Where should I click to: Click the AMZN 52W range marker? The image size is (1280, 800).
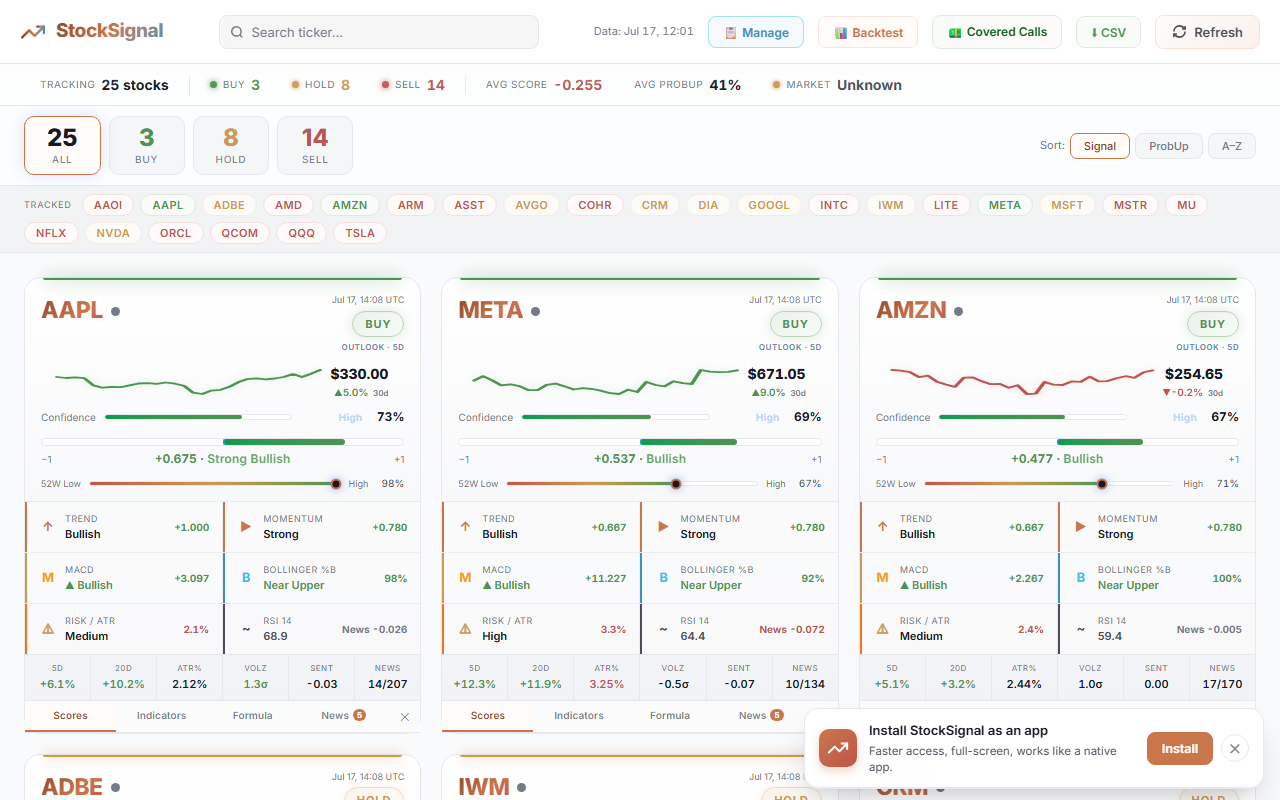coord(1102,484)
